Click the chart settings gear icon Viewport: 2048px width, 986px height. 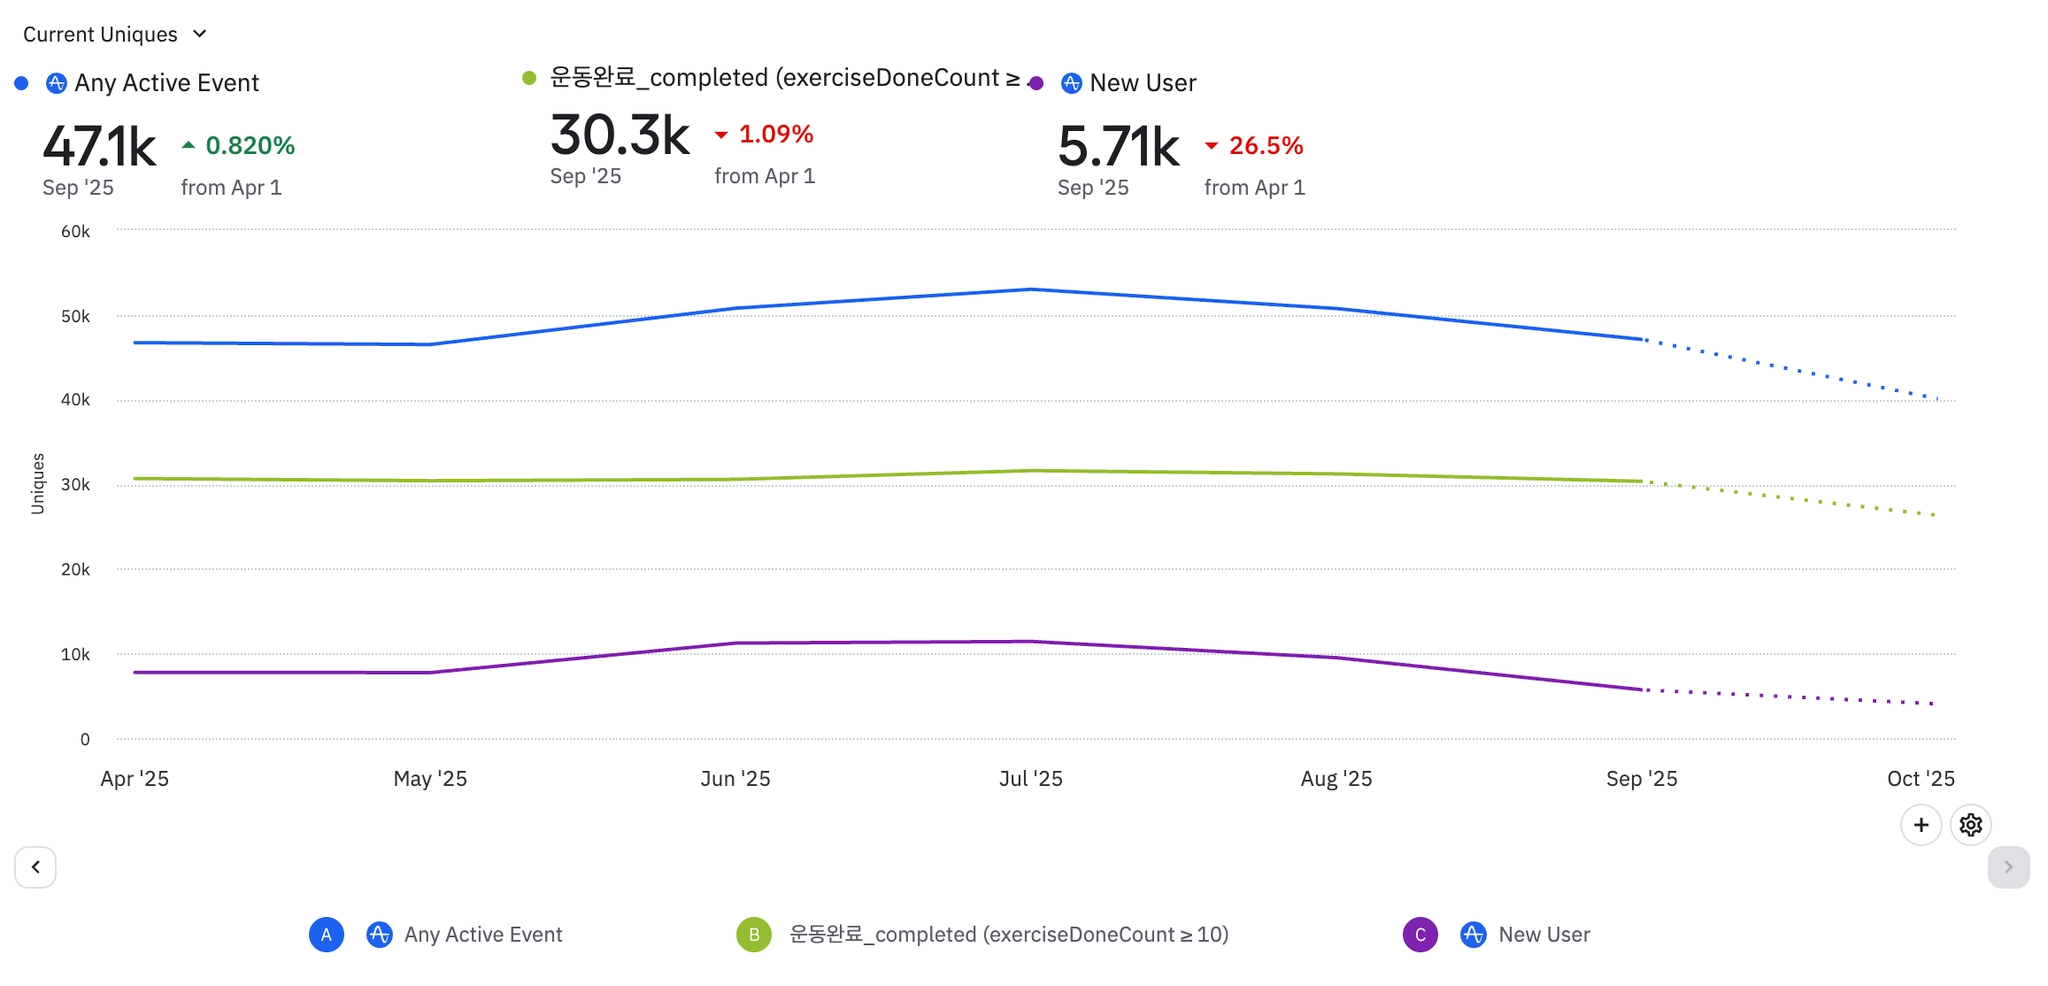coord(1970,825)
